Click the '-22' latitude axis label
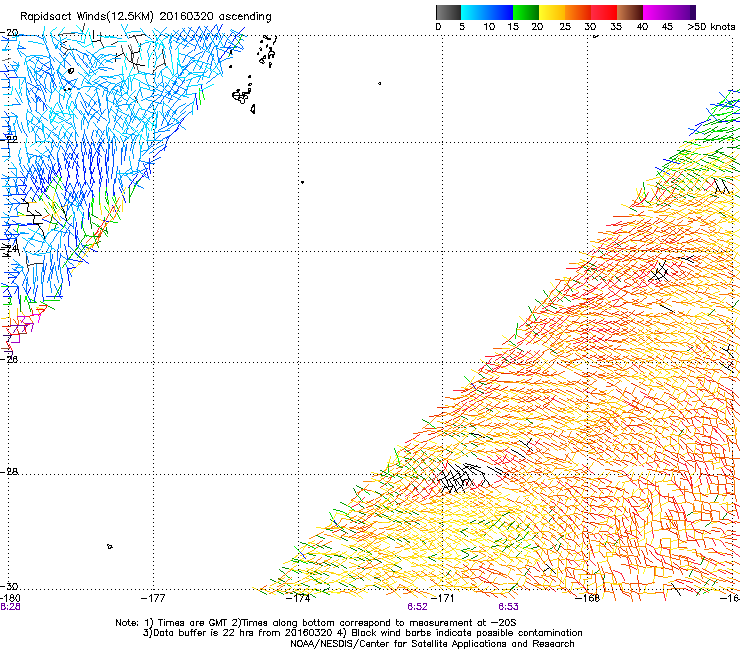This screenshot has height=650, width=740. (9, 139)
